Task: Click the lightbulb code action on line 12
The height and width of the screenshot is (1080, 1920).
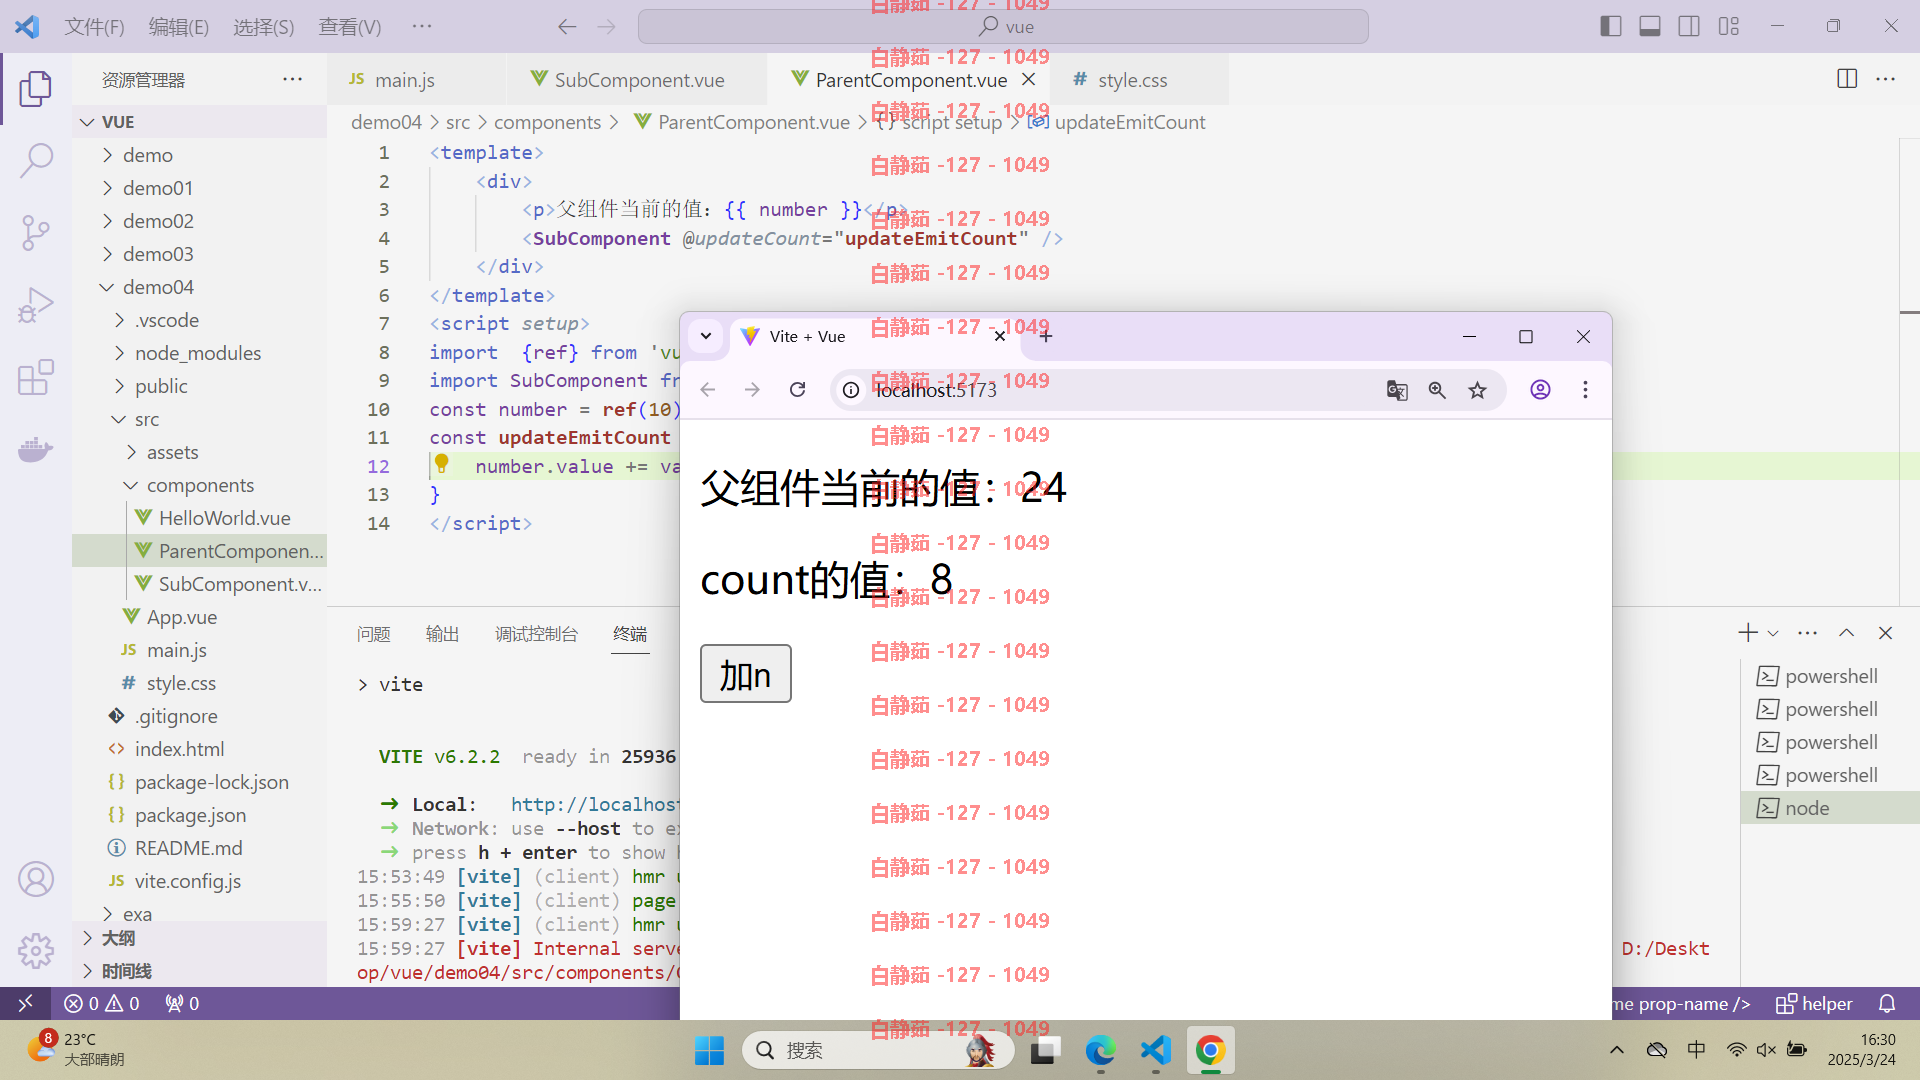Action: tap(441, 465)
